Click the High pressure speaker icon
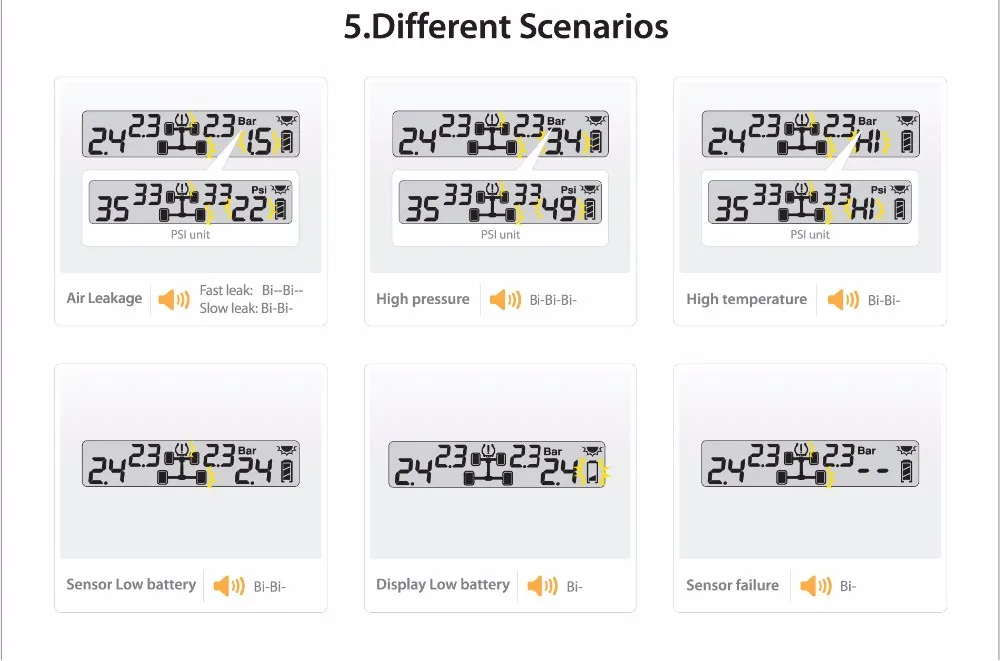This screenshot has height=661, width=1000. point(505,299)
